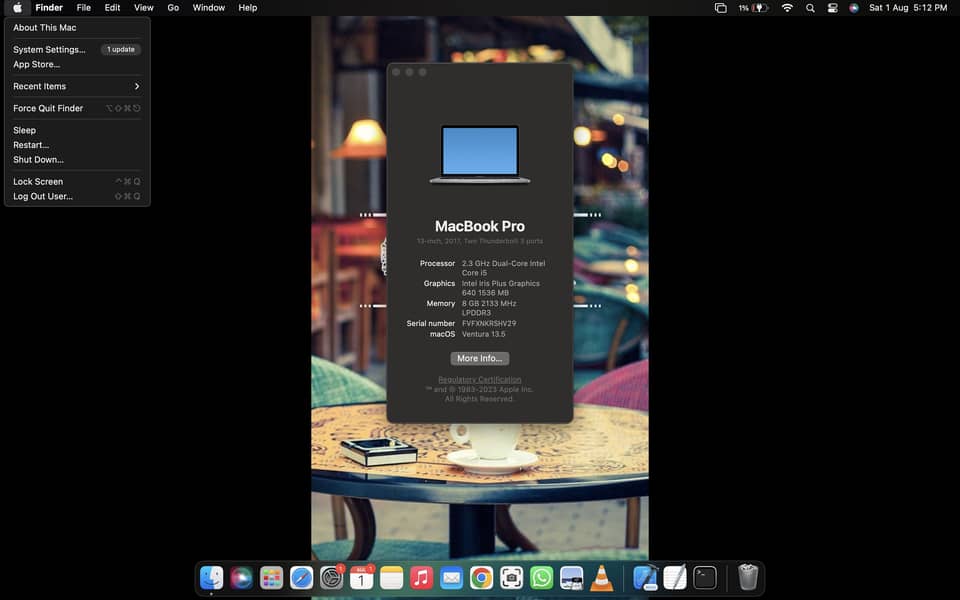Click serial number FVFXNKRSHV29
The width and height of the screenshot is (960, 600).
point(489,323)
